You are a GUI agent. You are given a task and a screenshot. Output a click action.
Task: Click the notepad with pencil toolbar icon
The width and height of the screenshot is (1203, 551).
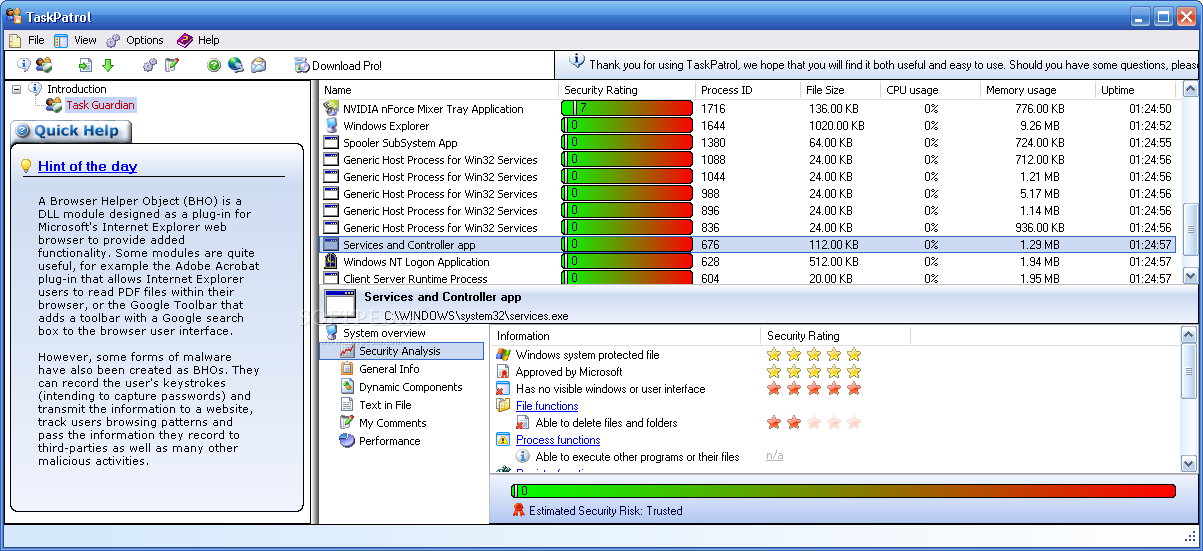[172, 65]
